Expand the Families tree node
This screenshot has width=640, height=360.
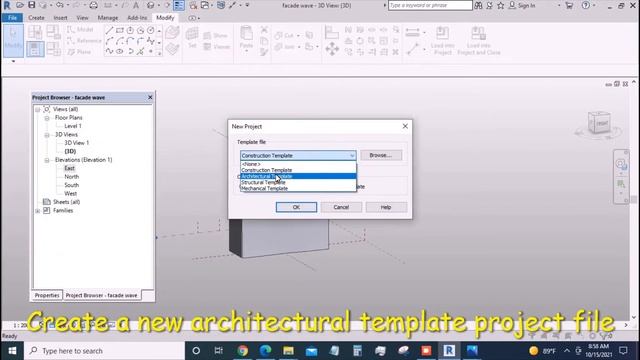click(x=38, y=211)
